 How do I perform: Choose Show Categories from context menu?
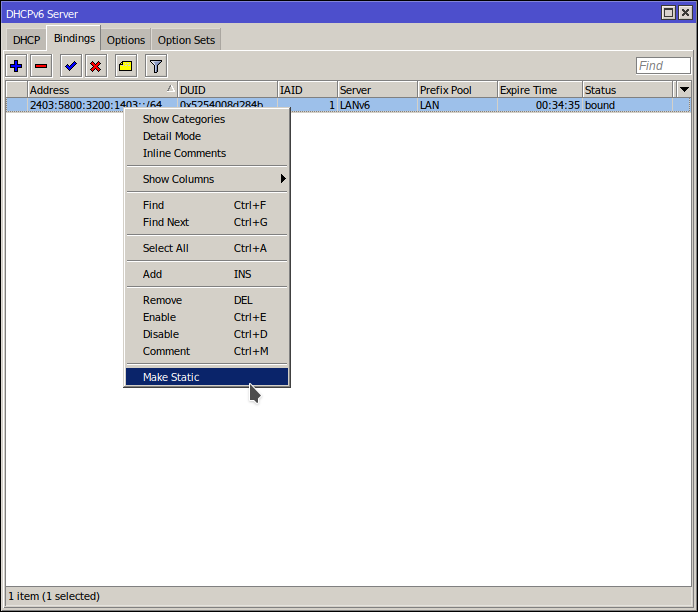click(207, 119)
